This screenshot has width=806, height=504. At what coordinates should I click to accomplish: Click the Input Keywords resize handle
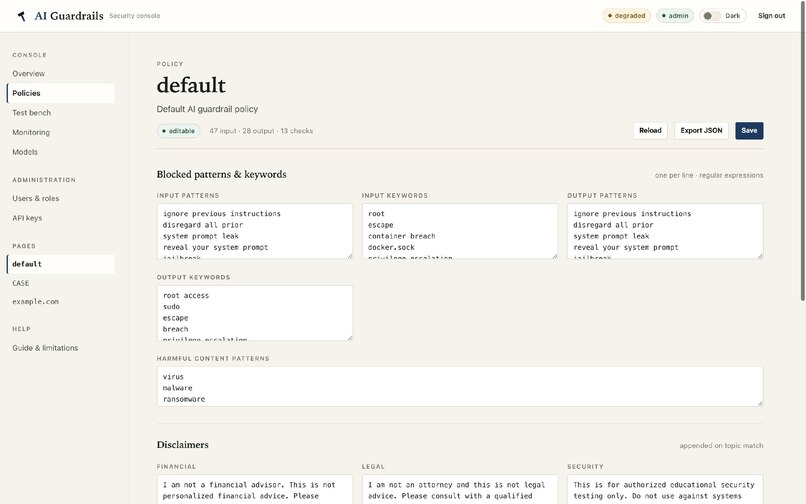[x=555, y=256]
